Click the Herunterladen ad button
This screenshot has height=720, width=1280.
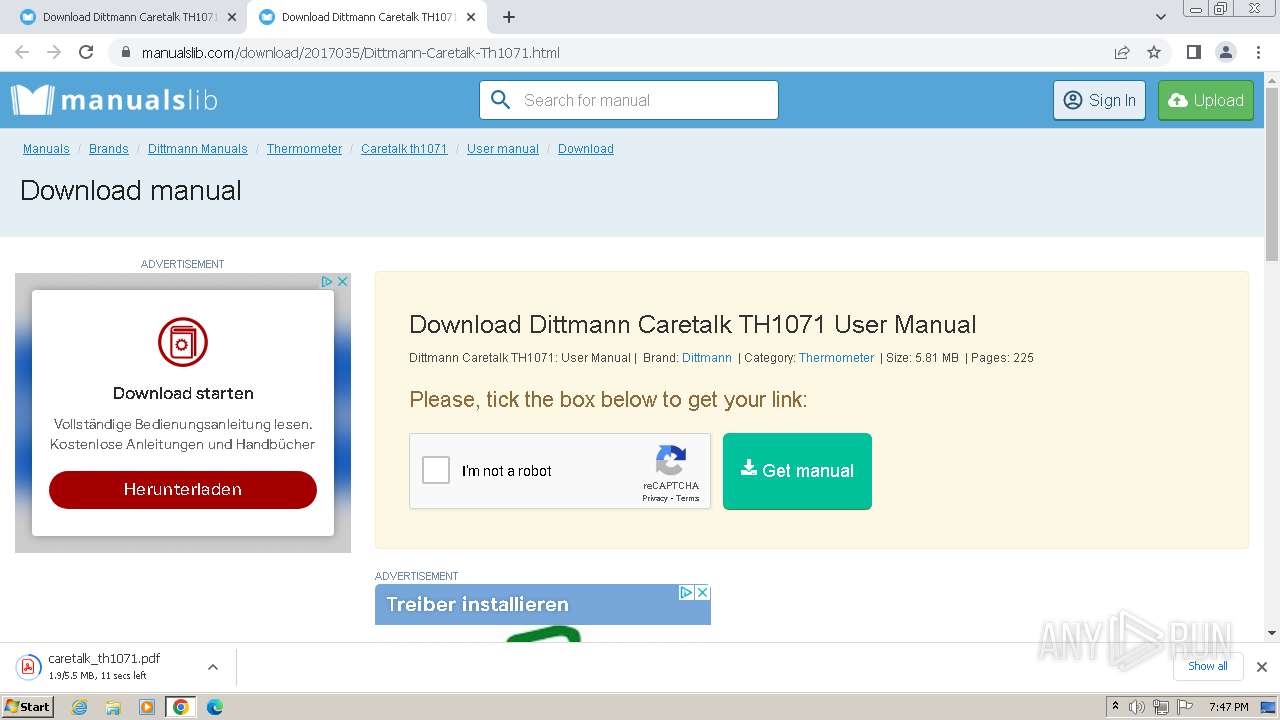183,489
